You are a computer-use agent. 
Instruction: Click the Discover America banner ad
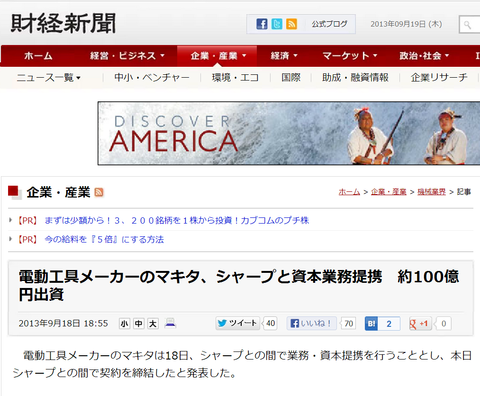[289, 133]
